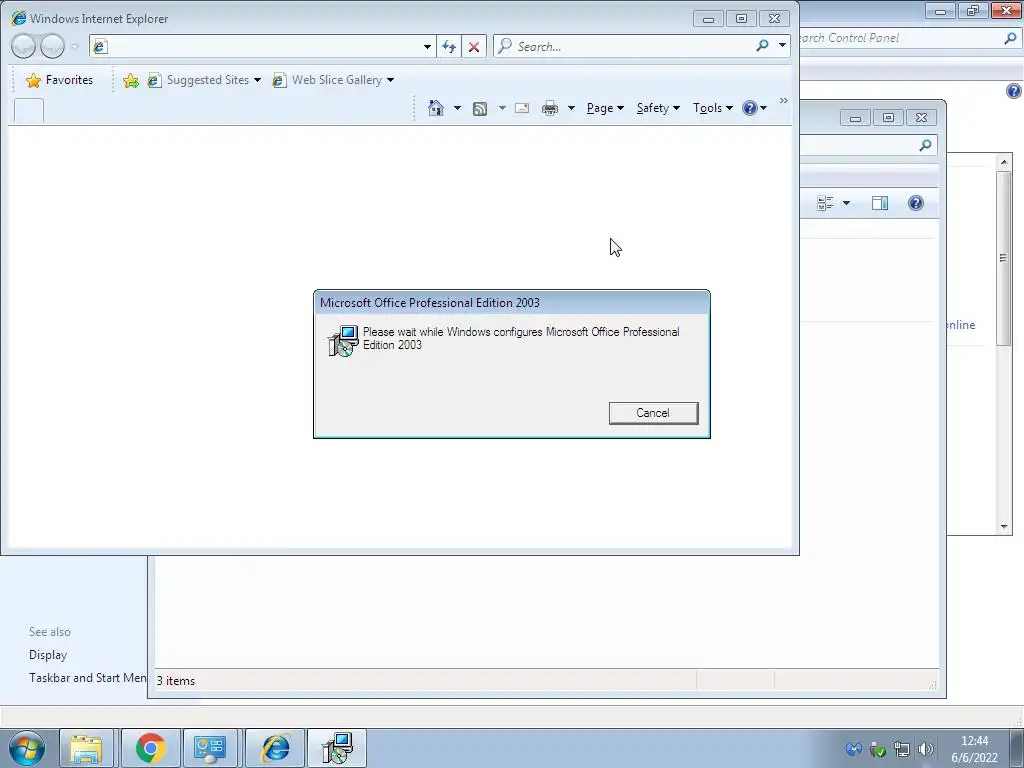The width and height of the screenshot is (1024, 768).
Task: Open Control Panel taskbar button
Action: [x=210, y=748]
